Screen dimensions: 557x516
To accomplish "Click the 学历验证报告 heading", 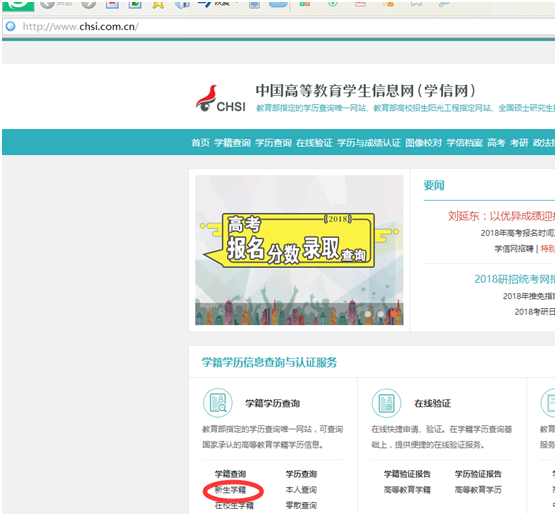I will pyautogui.click(x=478, y=474).
